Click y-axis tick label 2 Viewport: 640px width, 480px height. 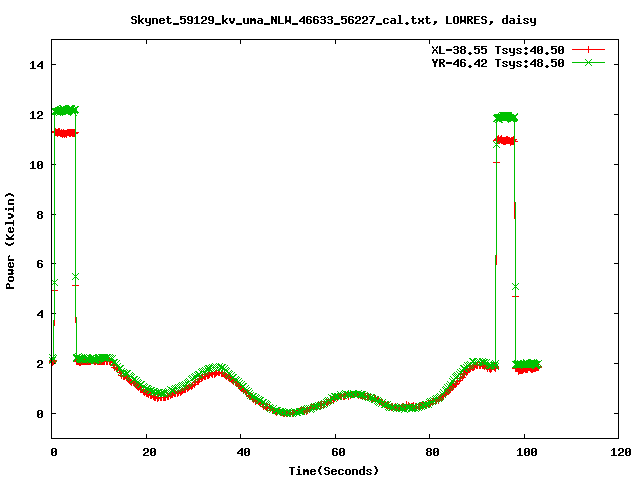40,364
